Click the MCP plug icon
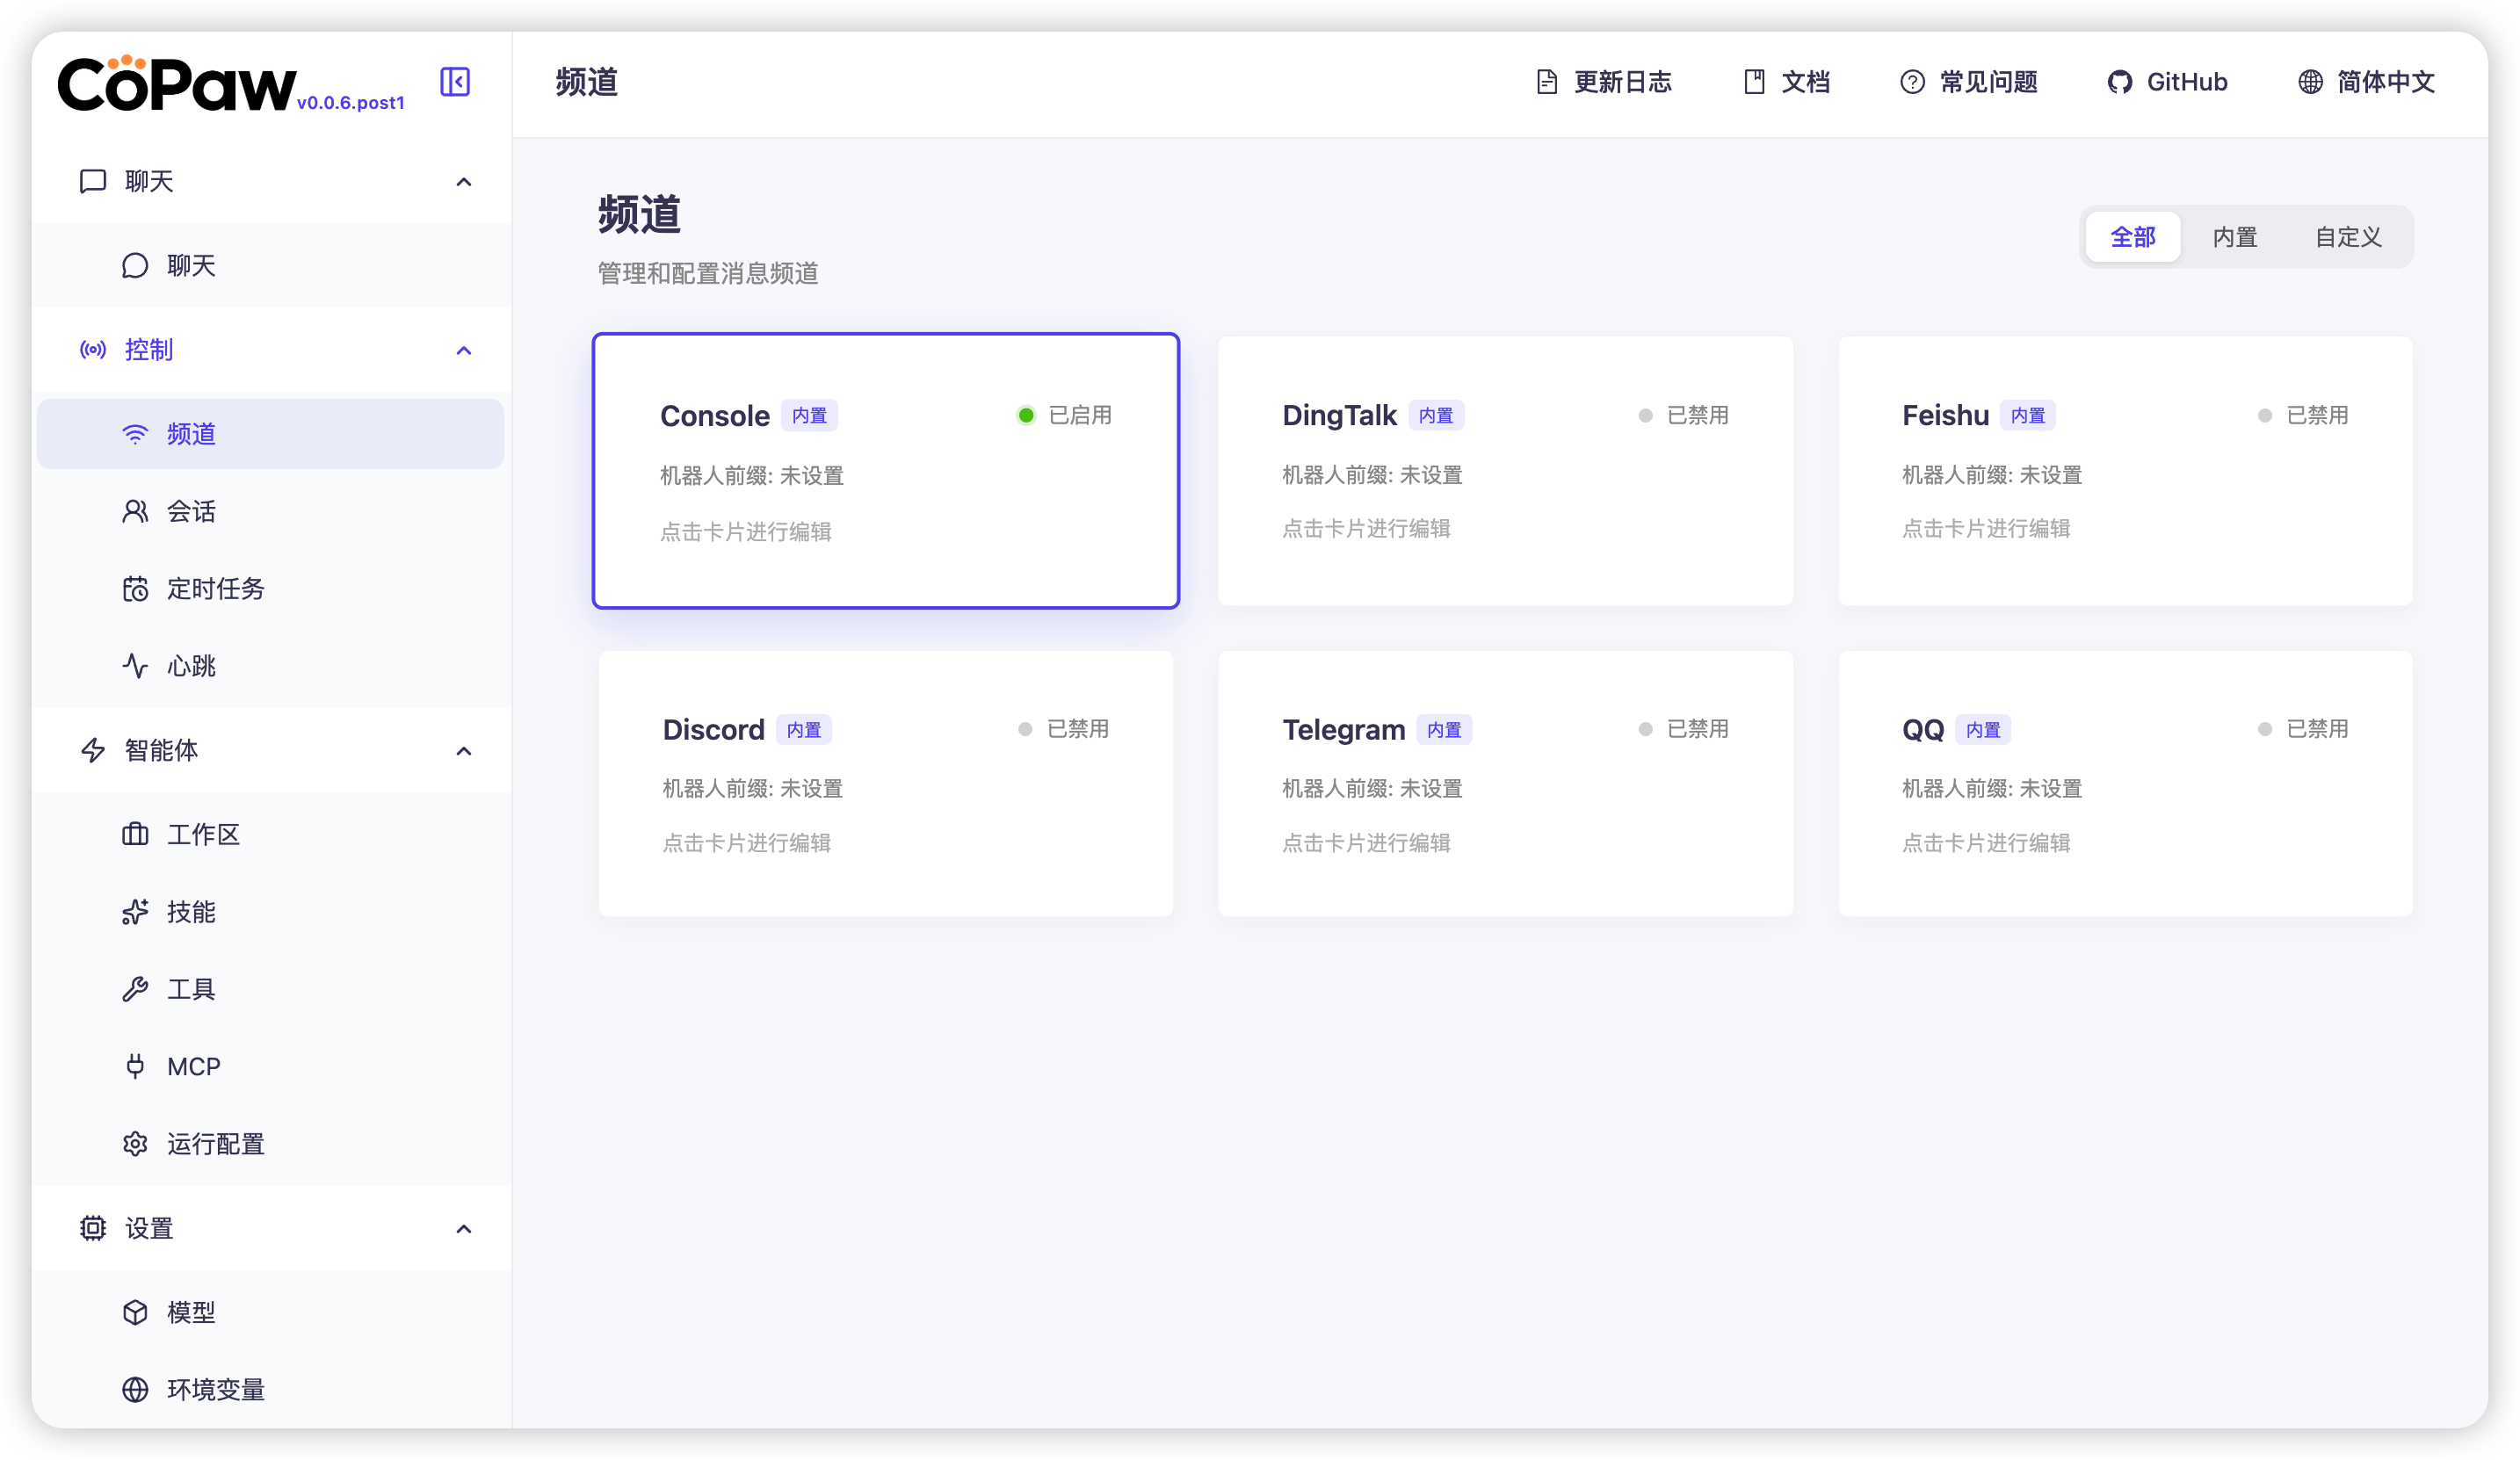 pos(135,1066)
